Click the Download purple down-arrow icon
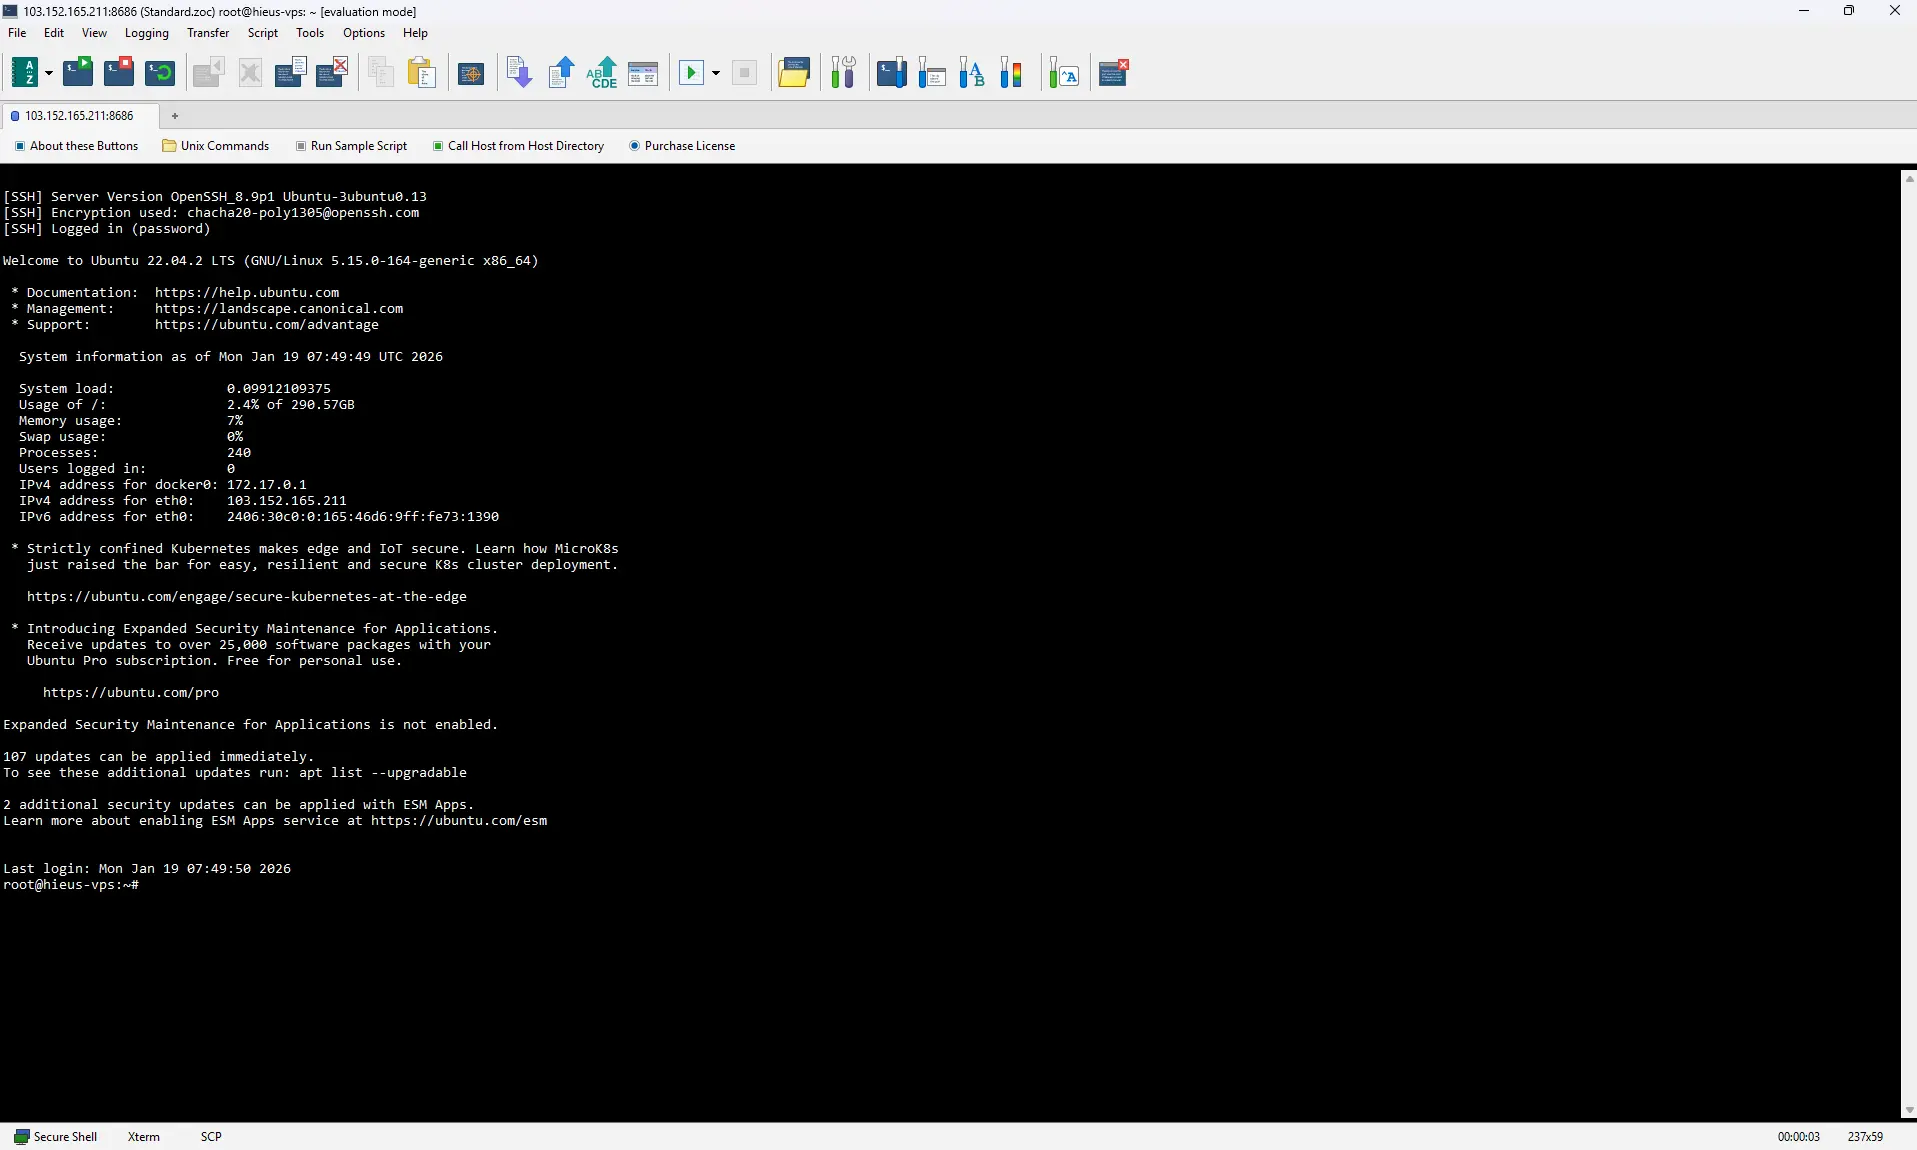Image resolution: width=1917 pixels, height=1150 pixels. pos(519,73)
